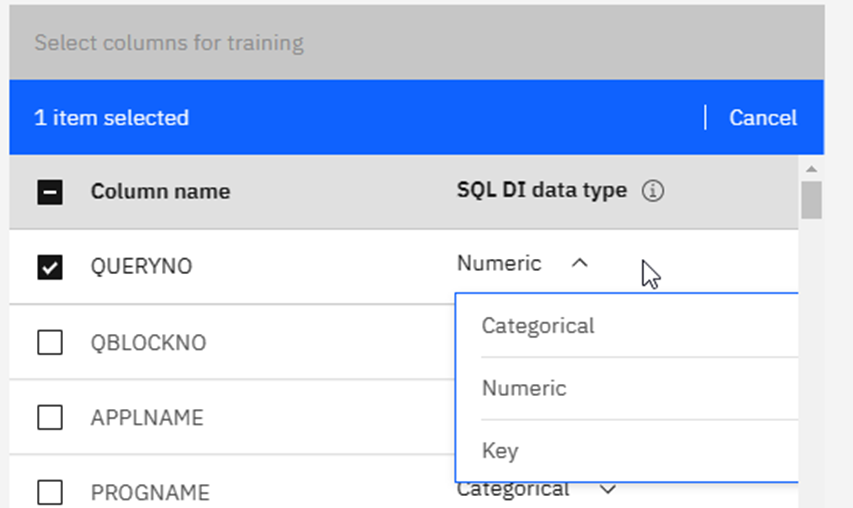The image size is (853, 508).
Task: Enable the APPLNAME column checkbox
Action: point(50,417)
